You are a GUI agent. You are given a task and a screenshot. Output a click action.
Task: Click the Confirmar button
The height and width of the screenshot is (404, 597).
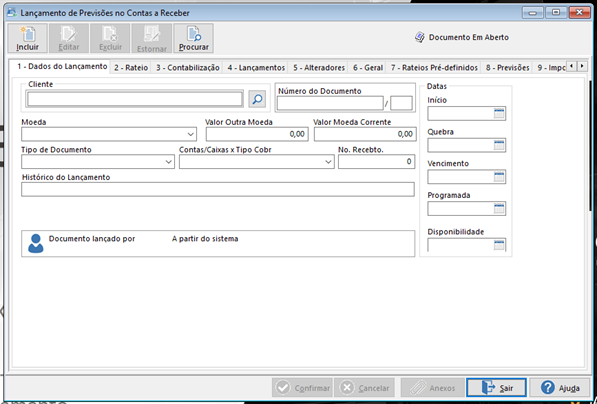click(x=302, y=388)
